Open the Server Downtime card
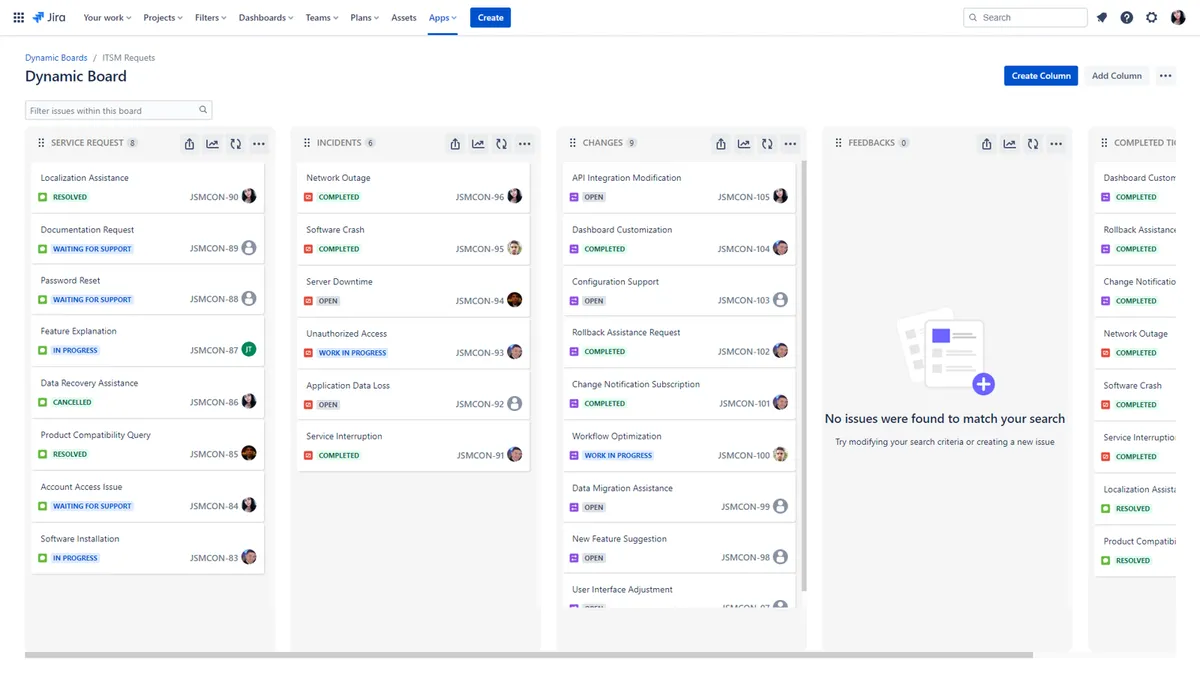The image size is (1200, 675). point(414,291)
